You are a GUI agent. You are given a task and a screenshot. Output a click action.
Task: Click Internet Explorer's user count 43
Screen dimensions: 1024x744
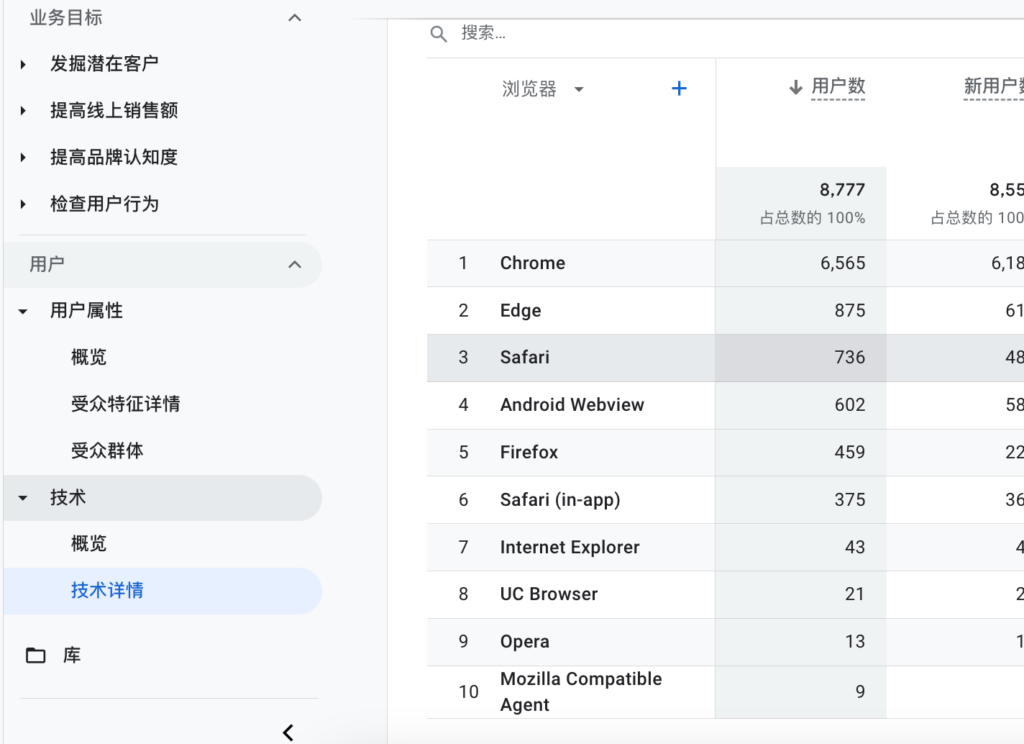[x=855, y=547]
